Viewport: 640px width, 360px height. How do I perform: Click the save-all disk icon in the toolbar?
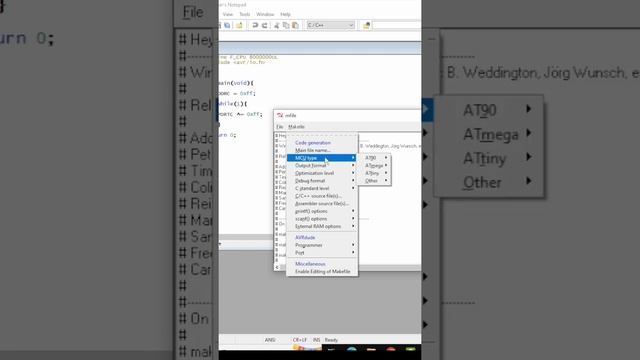227,25
